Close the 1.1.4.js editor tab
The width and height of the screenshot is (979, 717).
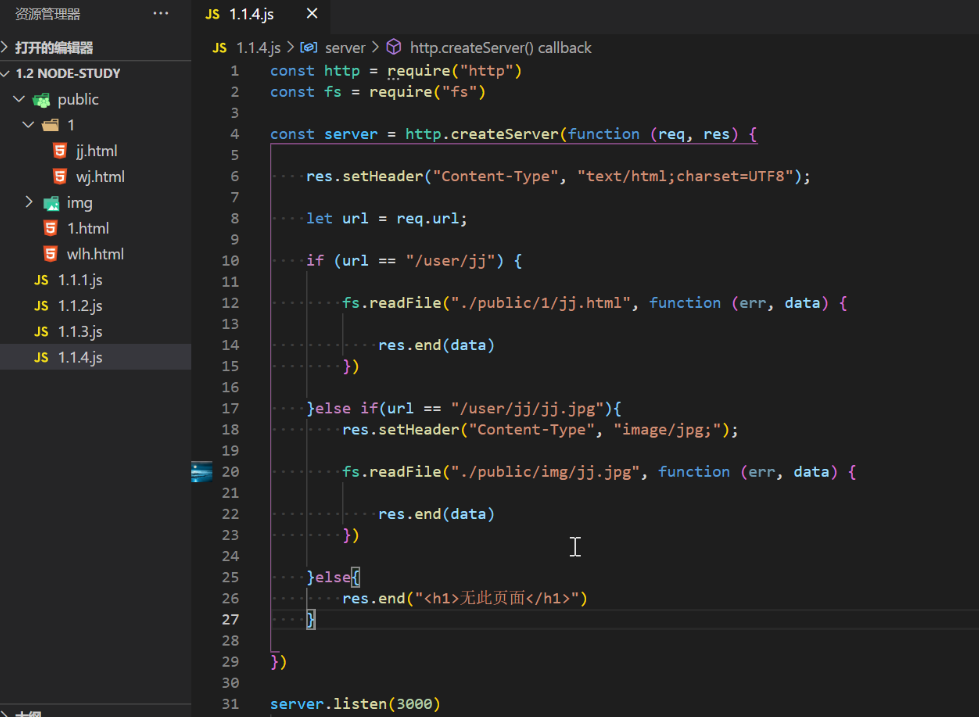click(312, 14)
